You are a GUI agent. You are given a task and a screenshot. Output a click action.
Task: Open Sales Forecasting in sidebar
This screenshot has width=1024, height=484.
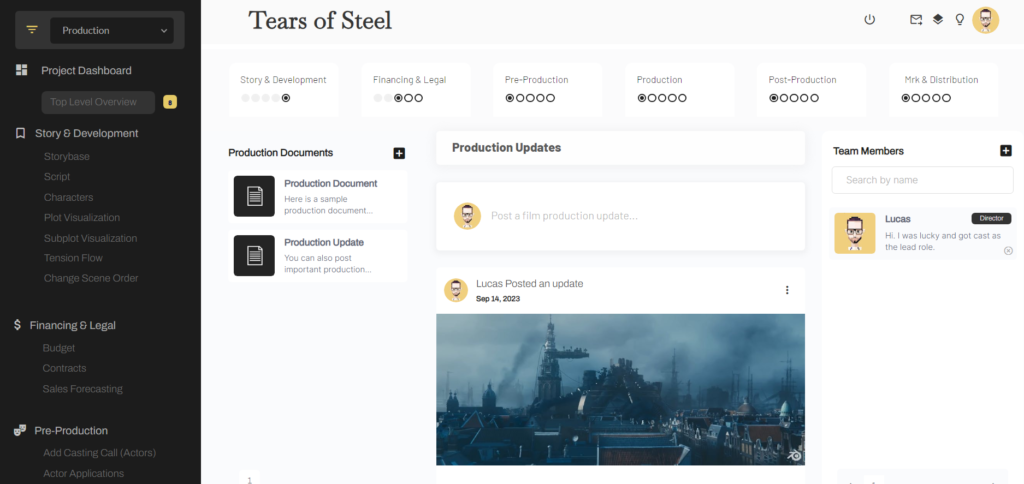(82, 389)
